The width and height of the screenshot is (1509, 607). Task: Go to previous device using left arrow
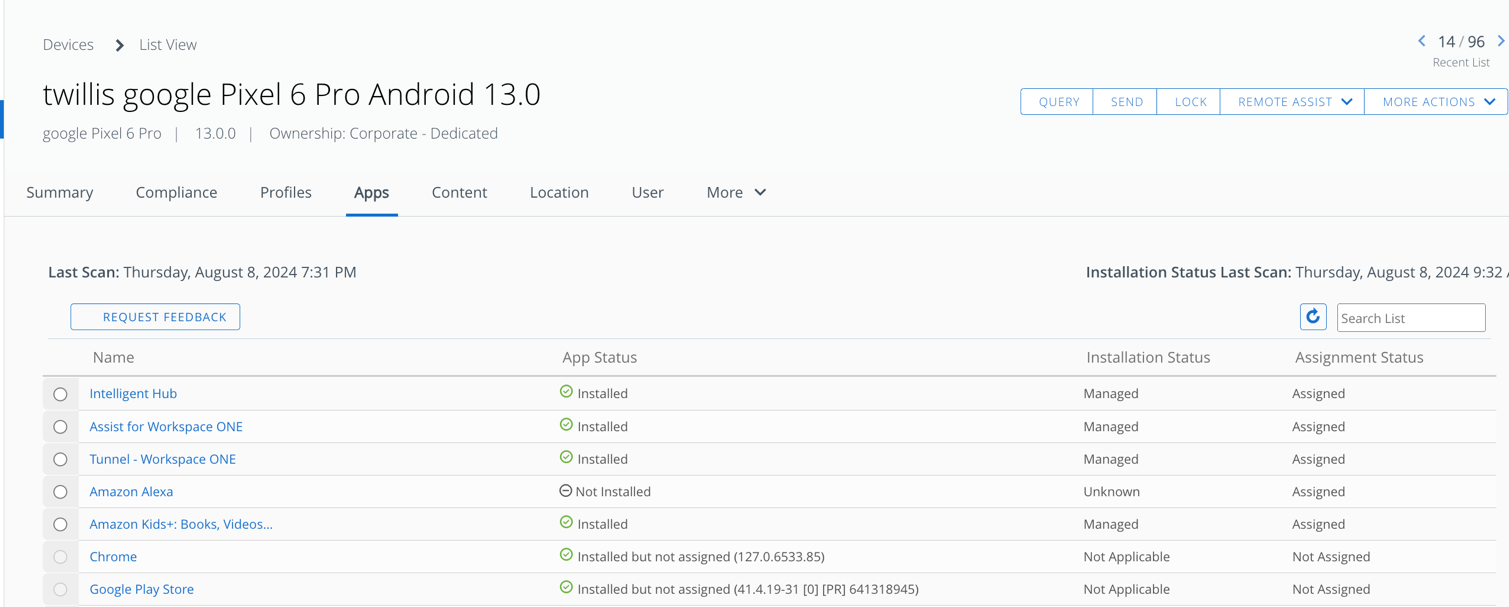click(1421, 42)
